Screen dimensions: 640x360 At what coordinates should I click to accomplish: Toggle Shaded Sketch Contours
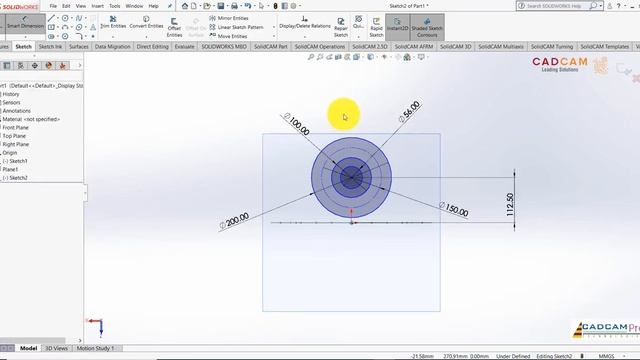point(427,27)
